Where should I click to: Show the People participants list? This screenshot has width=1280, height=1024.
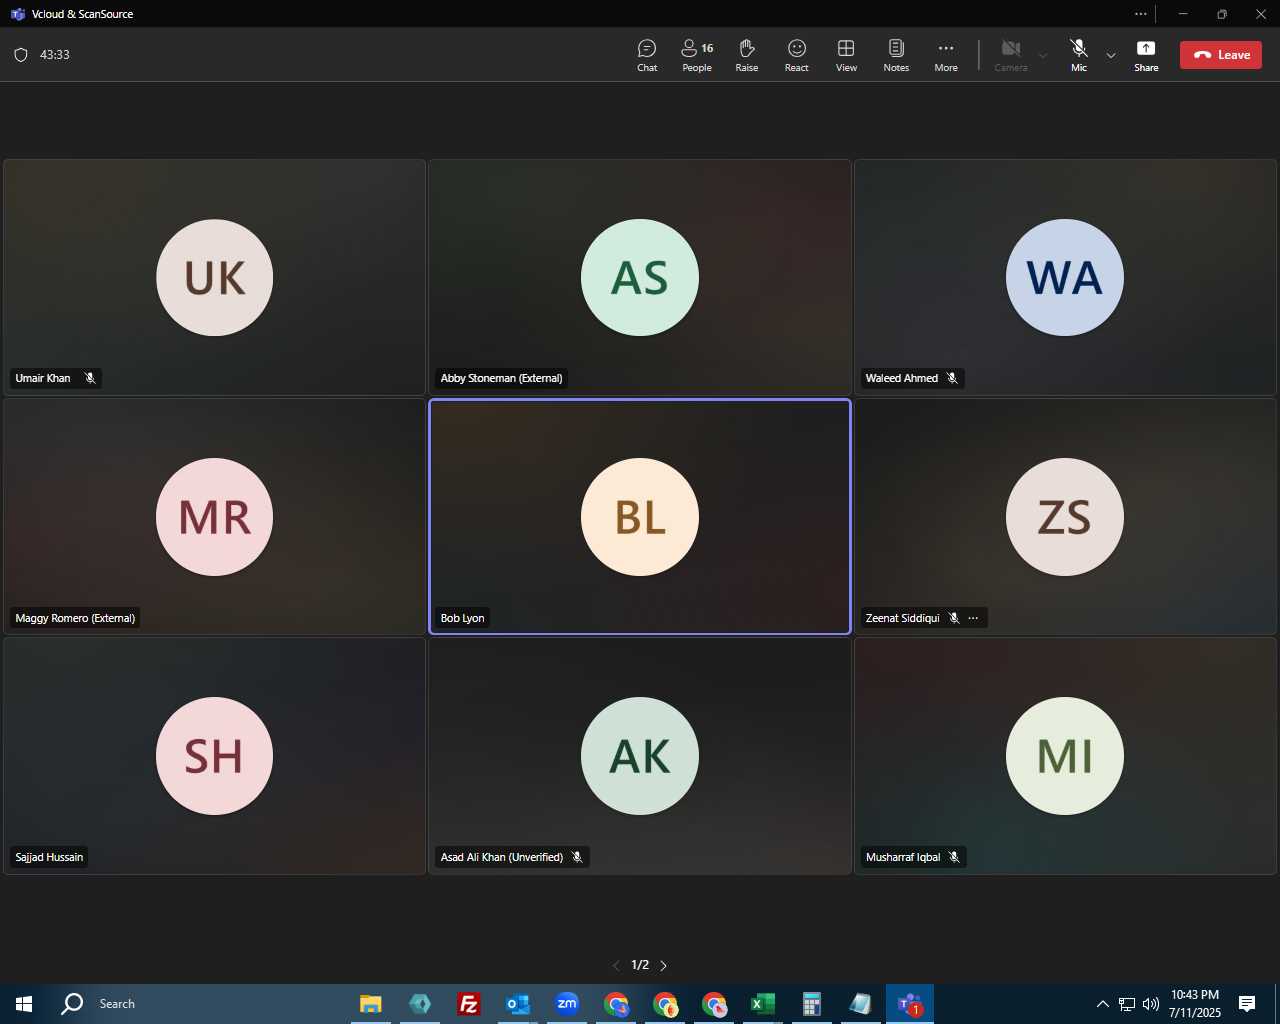(697, 55)
